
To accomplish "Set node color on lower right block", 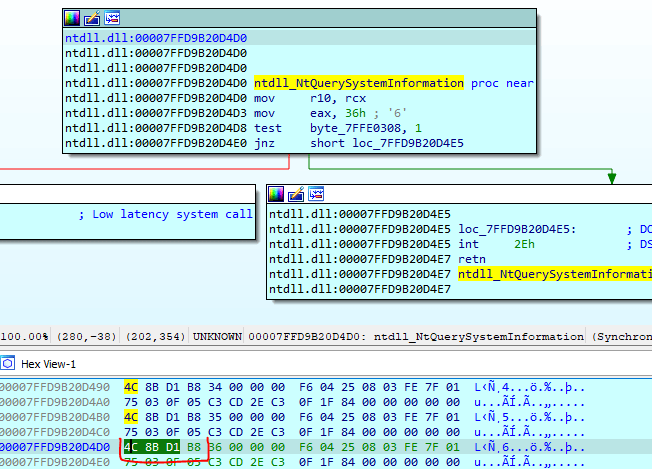I will [x=277, y=193].
